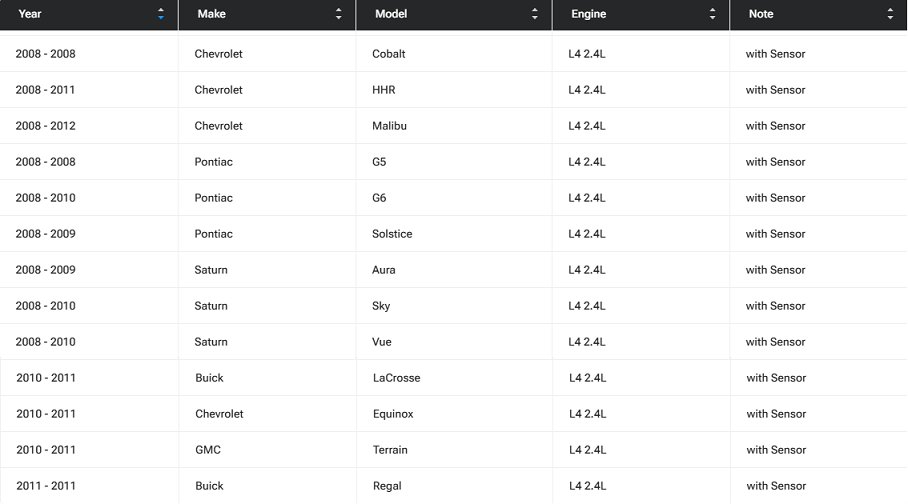Click the Make column sort arrows

click(339, 14)
